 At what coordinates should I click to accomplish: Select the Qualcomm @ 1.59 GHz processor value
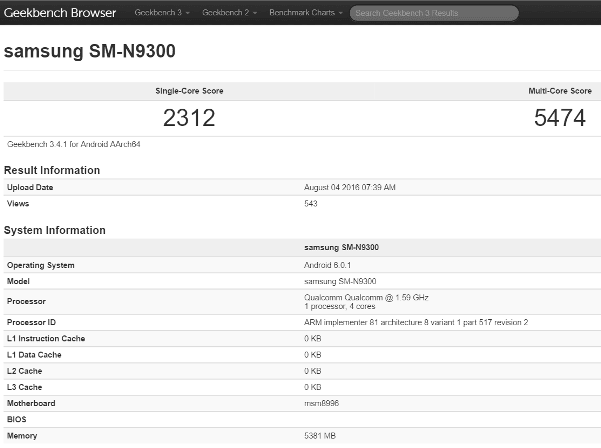[x=366, y=297]
